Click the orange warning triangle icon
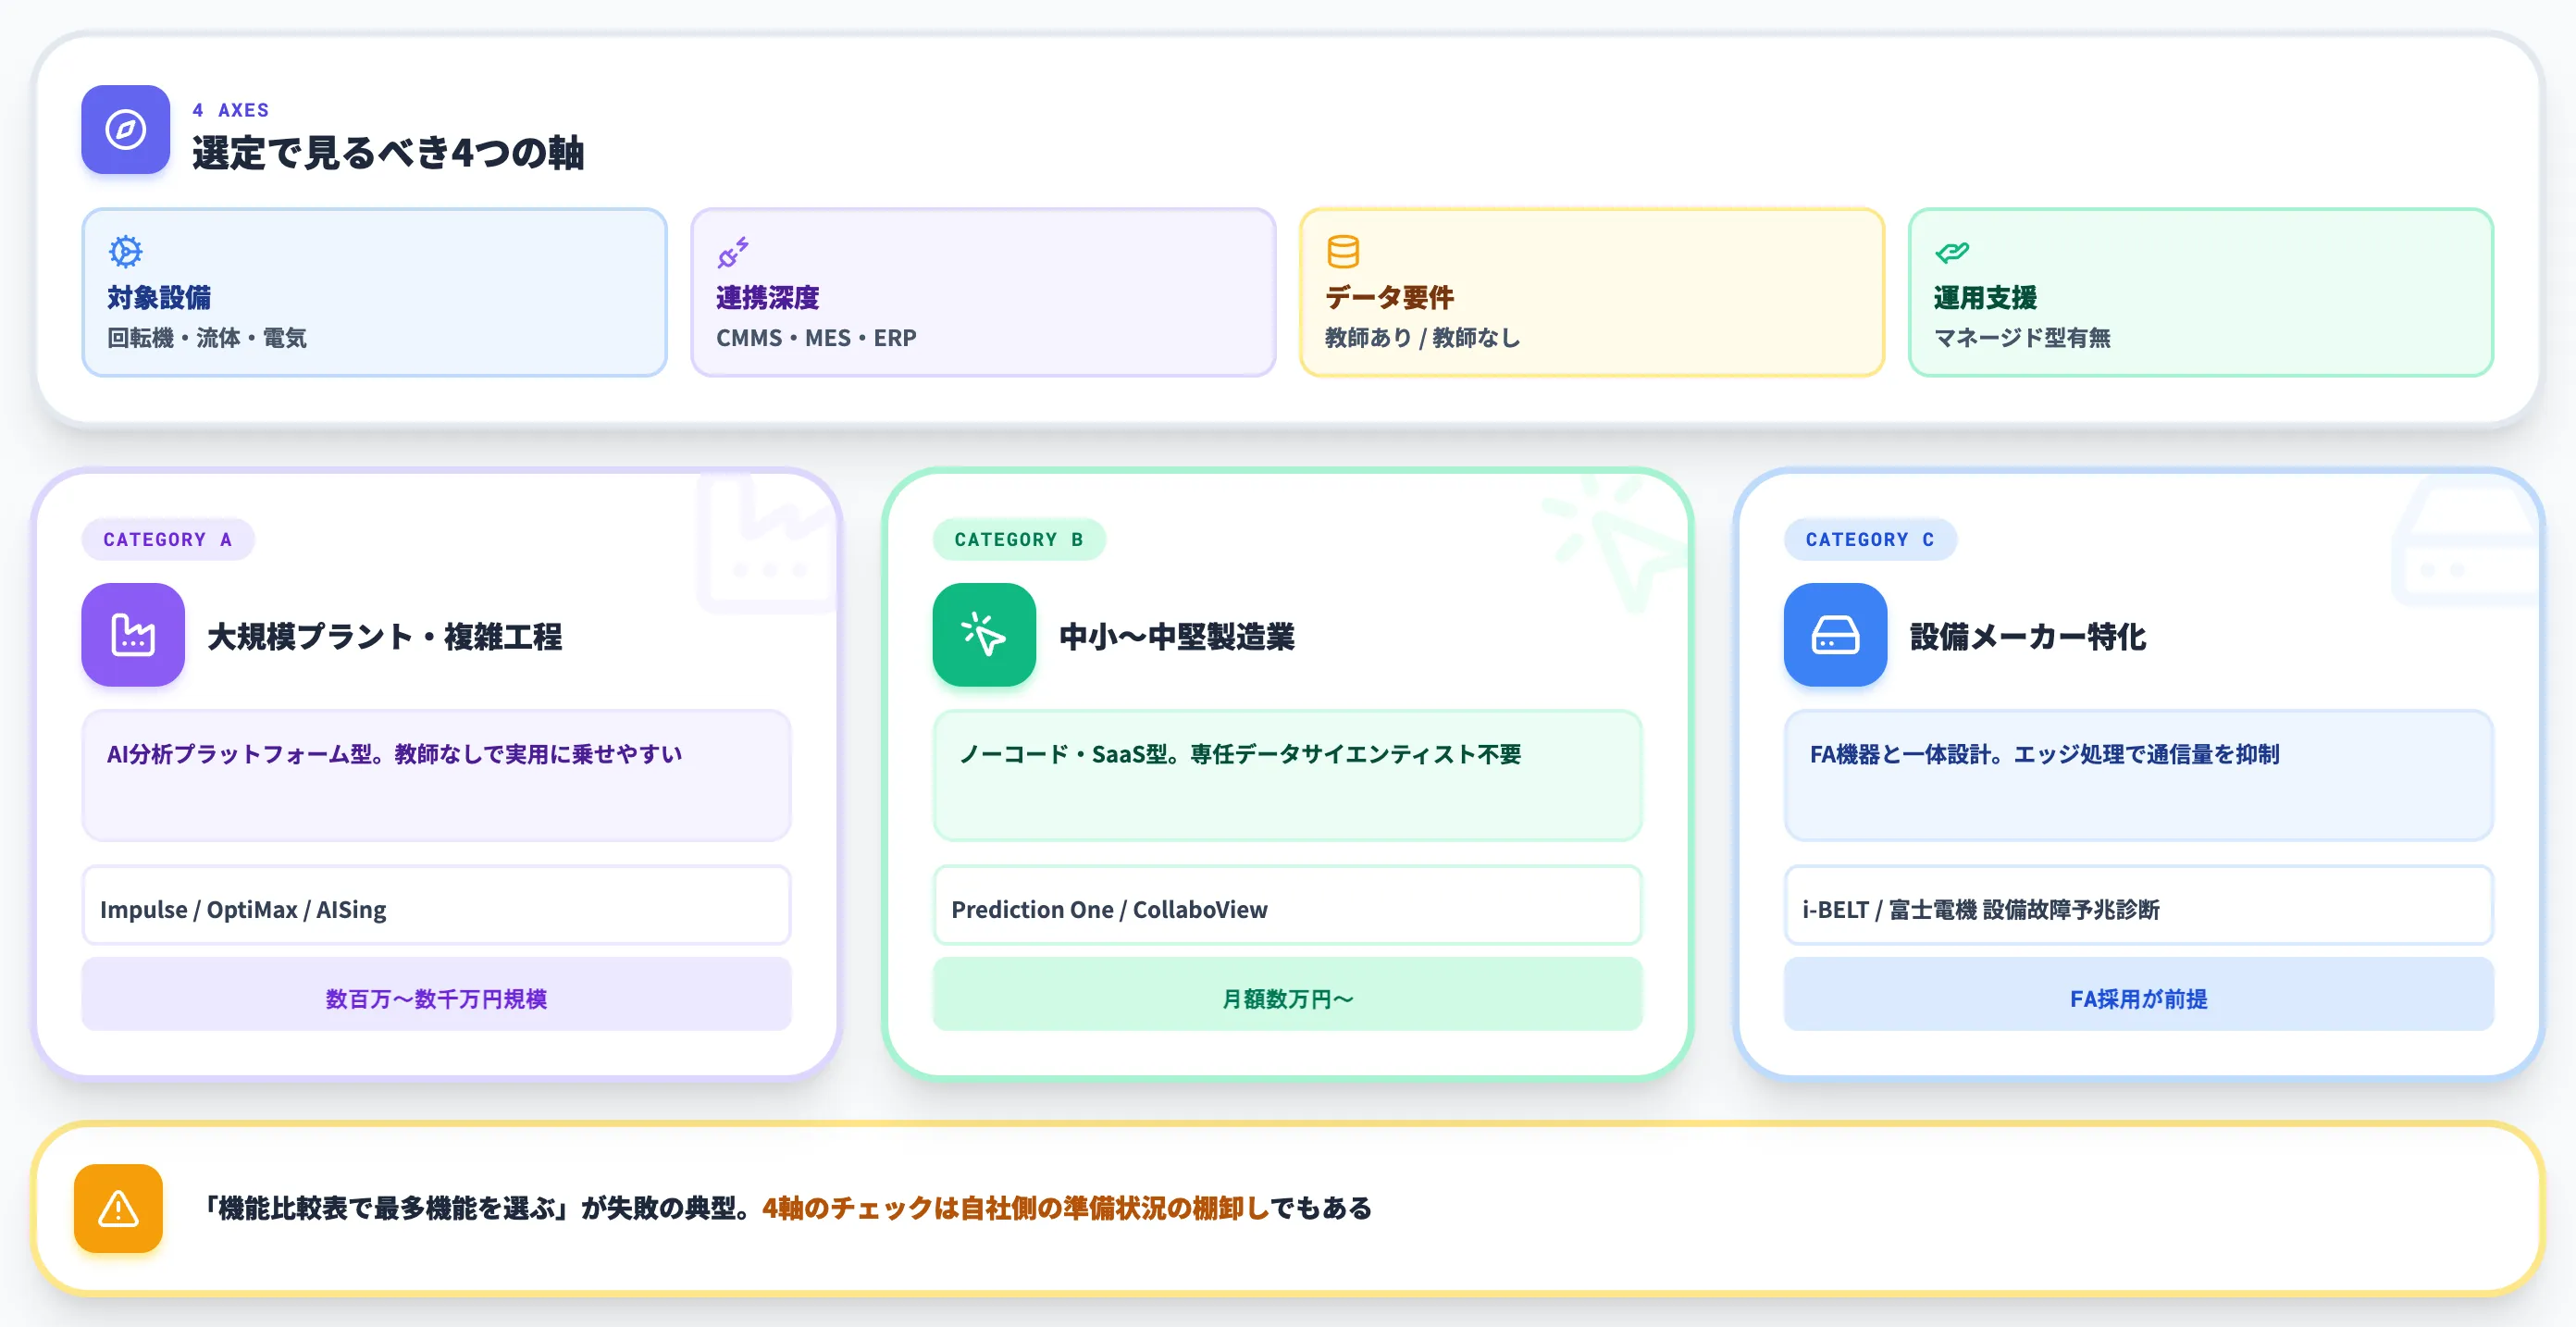This screenshot has width=2576, height=1327. click(118, 1208)
